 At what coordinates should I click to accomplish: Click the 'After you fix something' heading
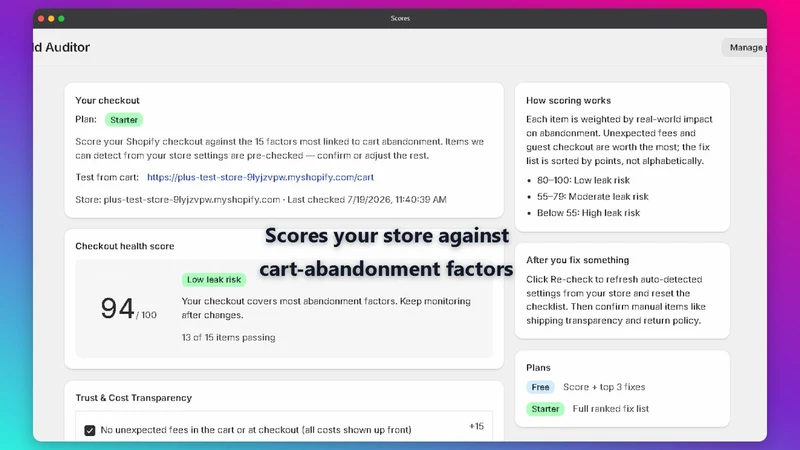[x=578, y=260]
